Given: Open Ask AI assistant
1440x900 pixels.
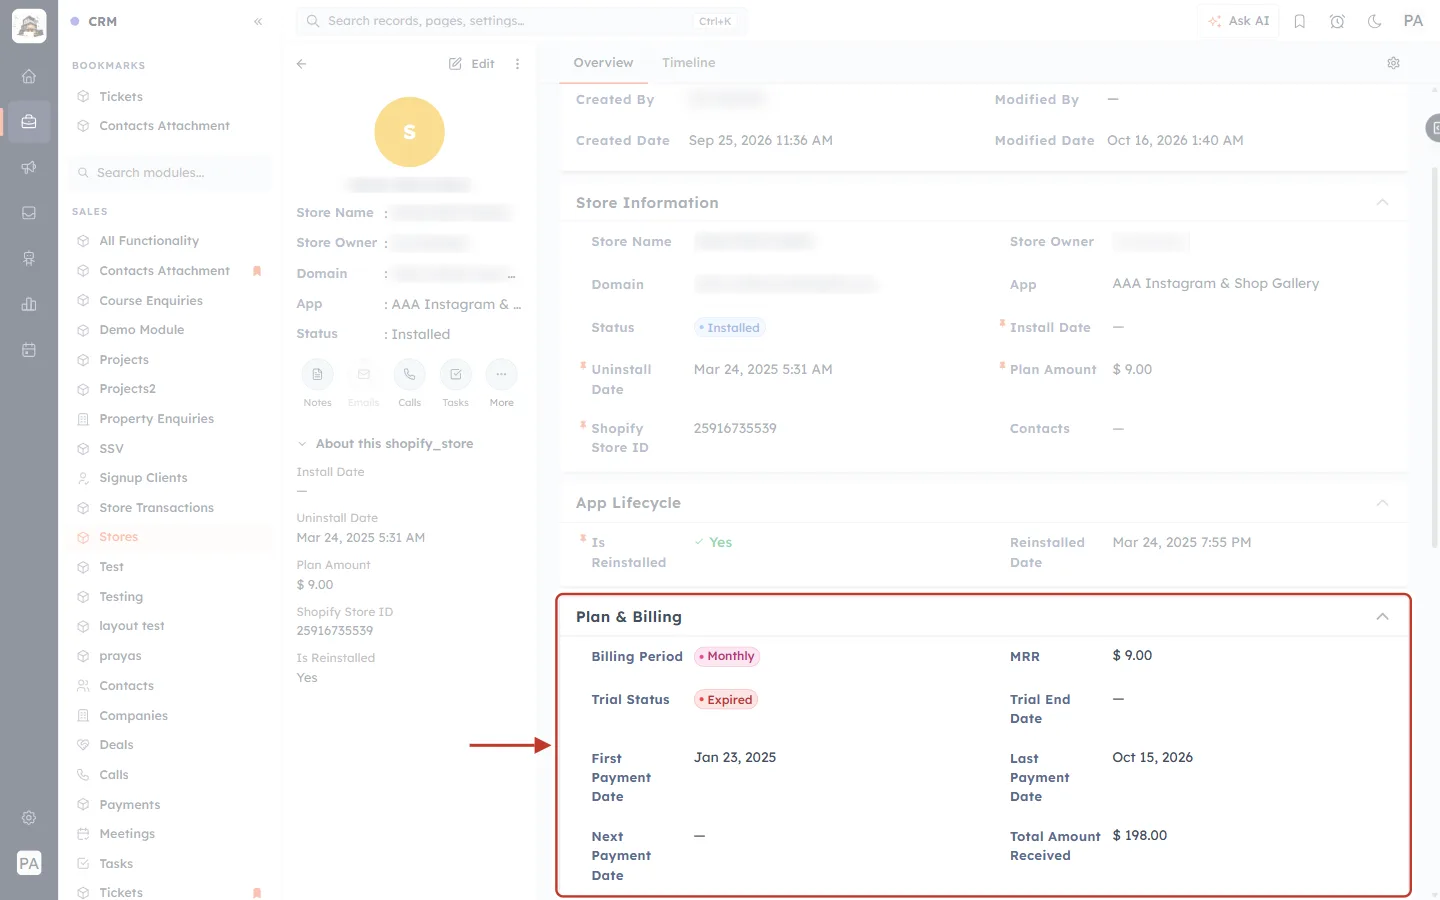Looking at the screenshot, I should (1239, 21).
